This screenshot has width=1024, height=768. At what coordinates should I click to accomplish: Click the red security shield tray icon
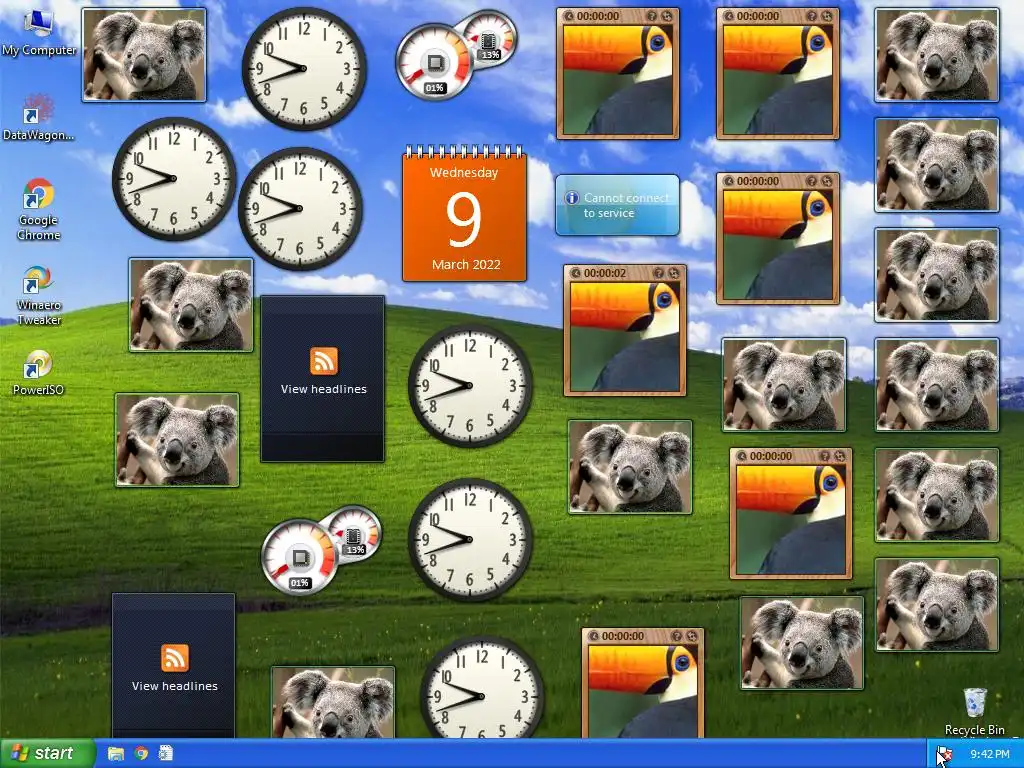tap(944, 754)
